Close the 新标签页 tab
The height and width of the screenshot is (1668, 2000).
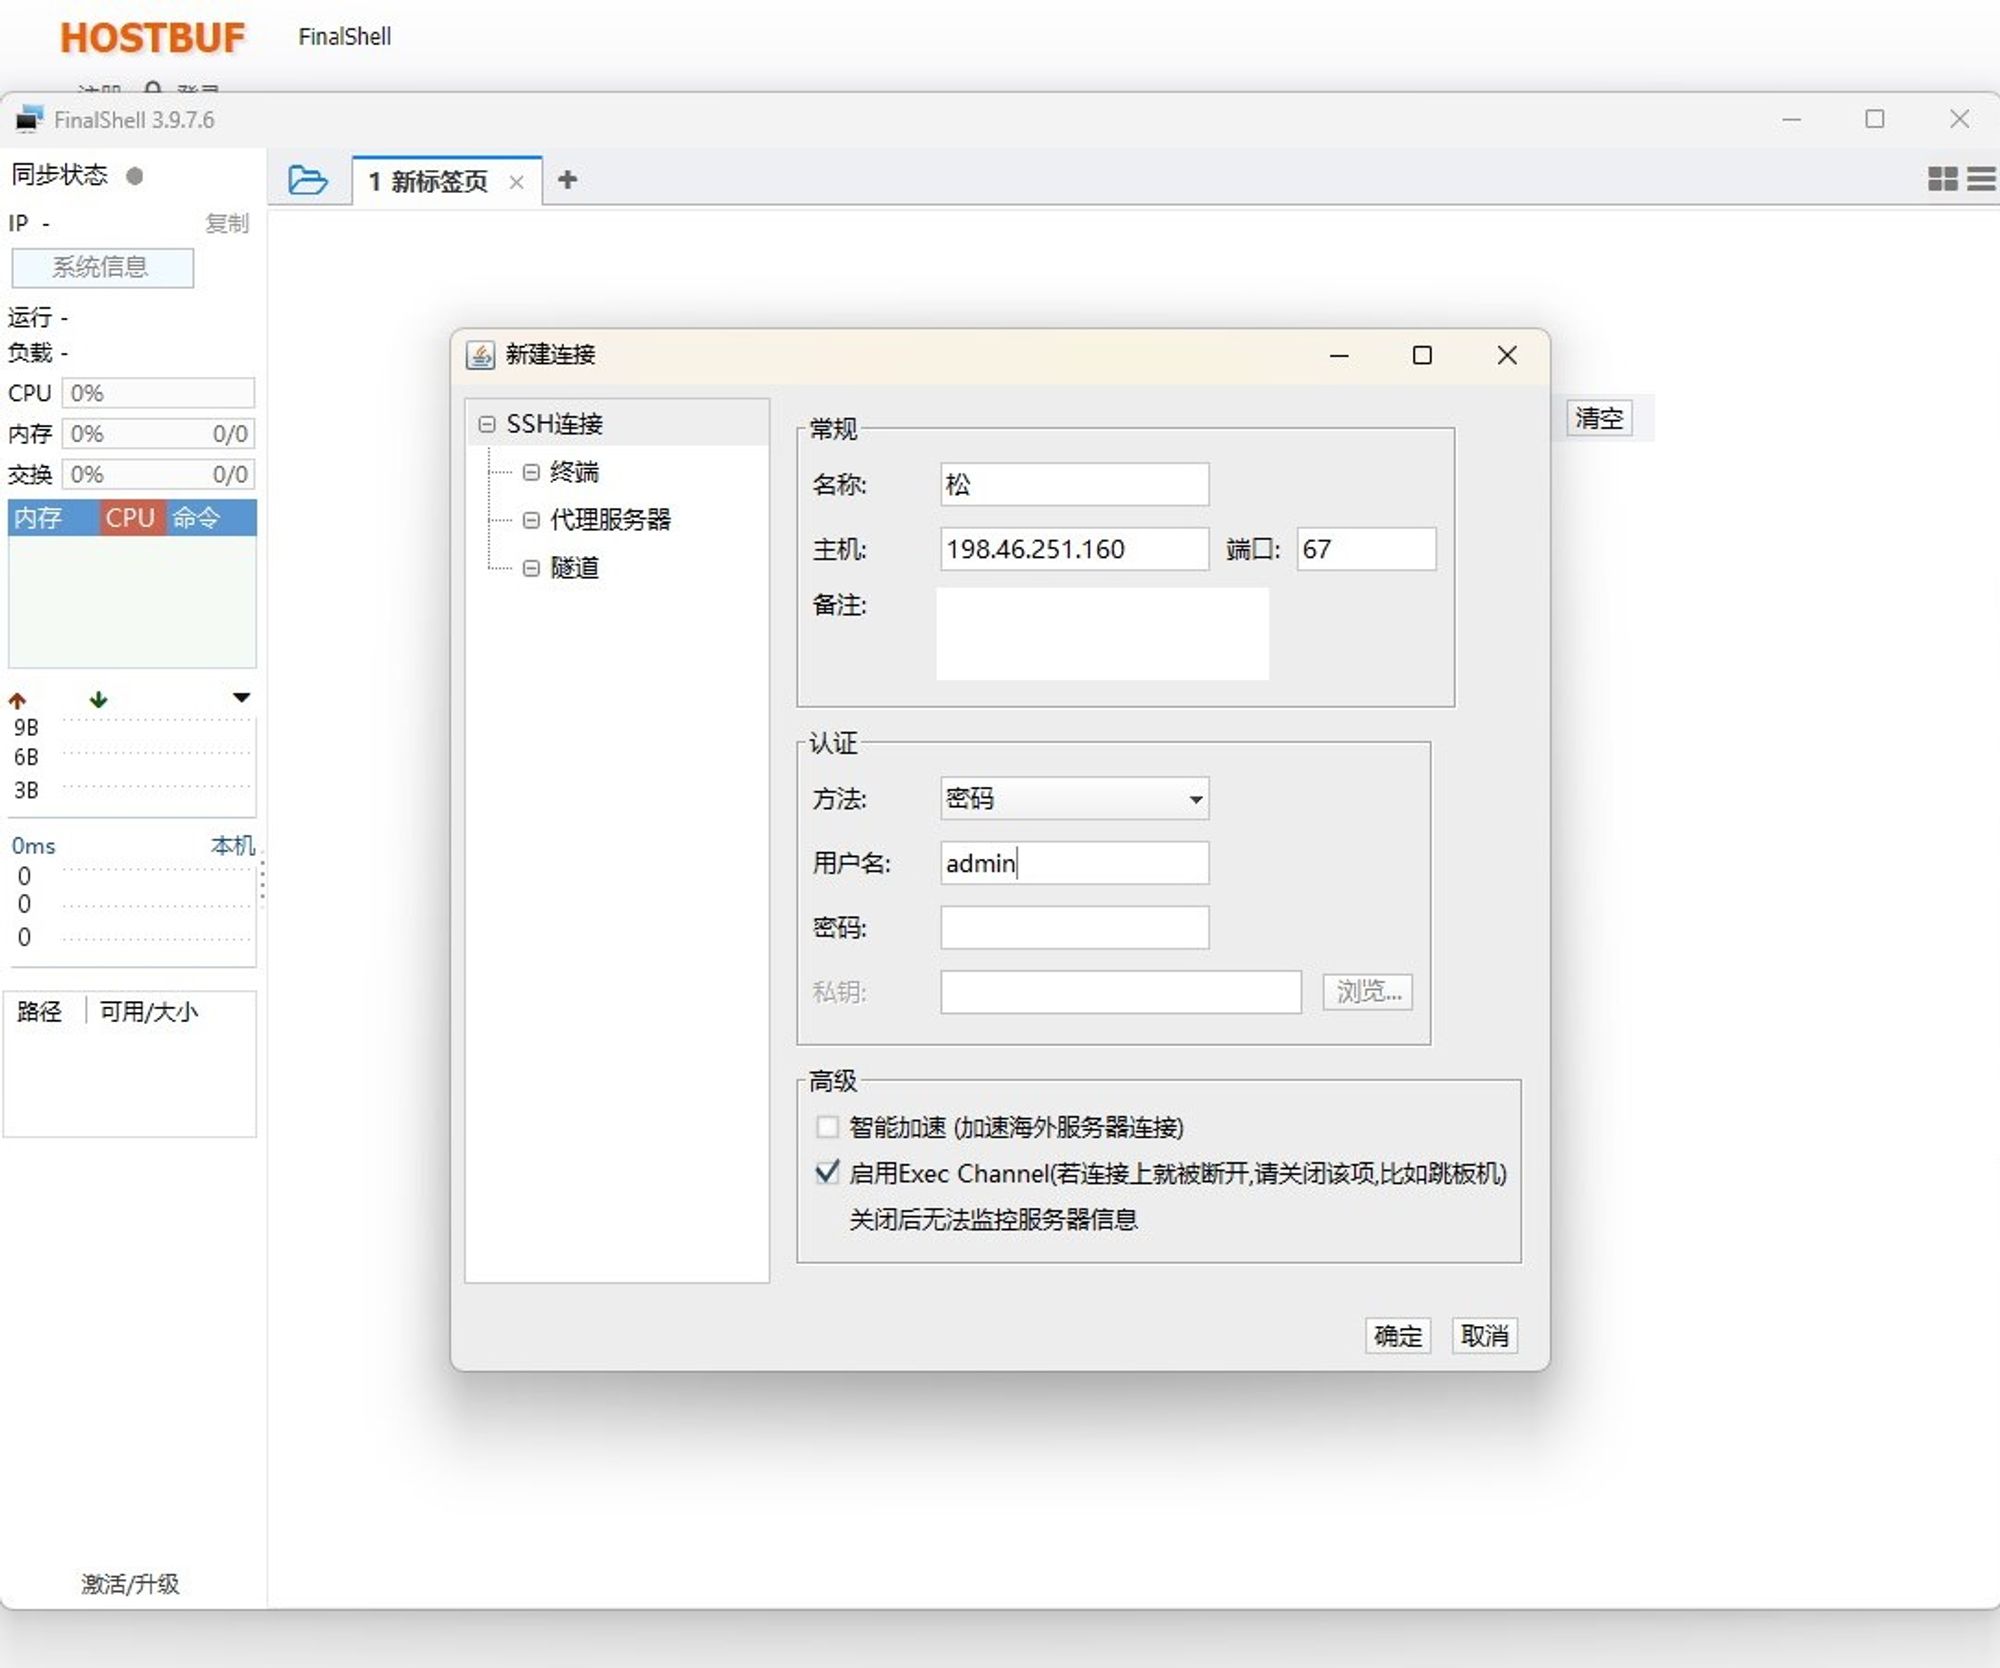pyautogui.click(x=516, y=182)
